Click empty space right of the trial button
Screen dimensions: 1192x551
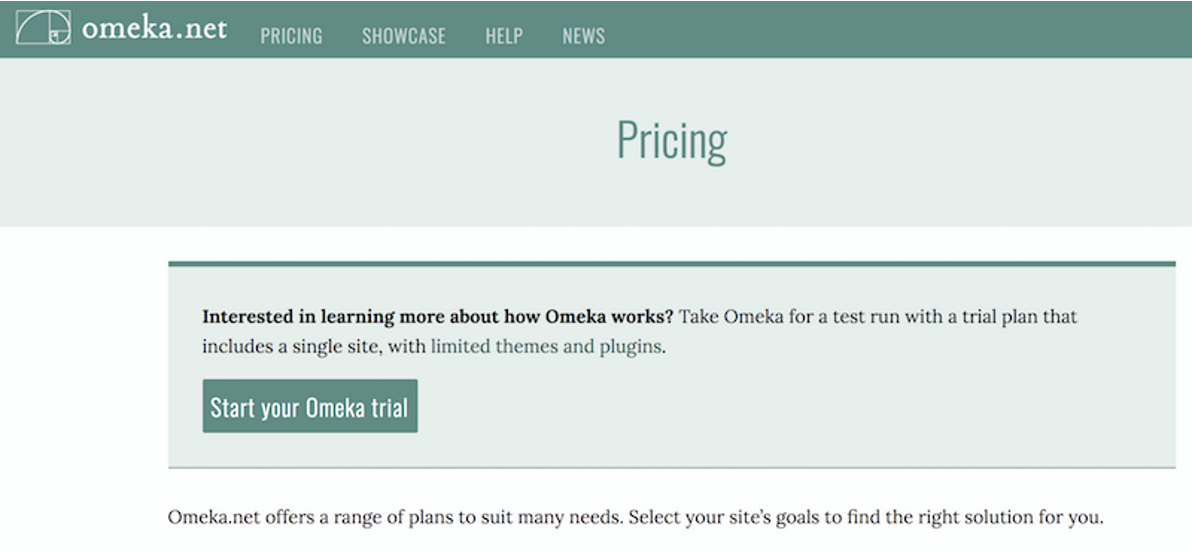click(x=750, y=406)
